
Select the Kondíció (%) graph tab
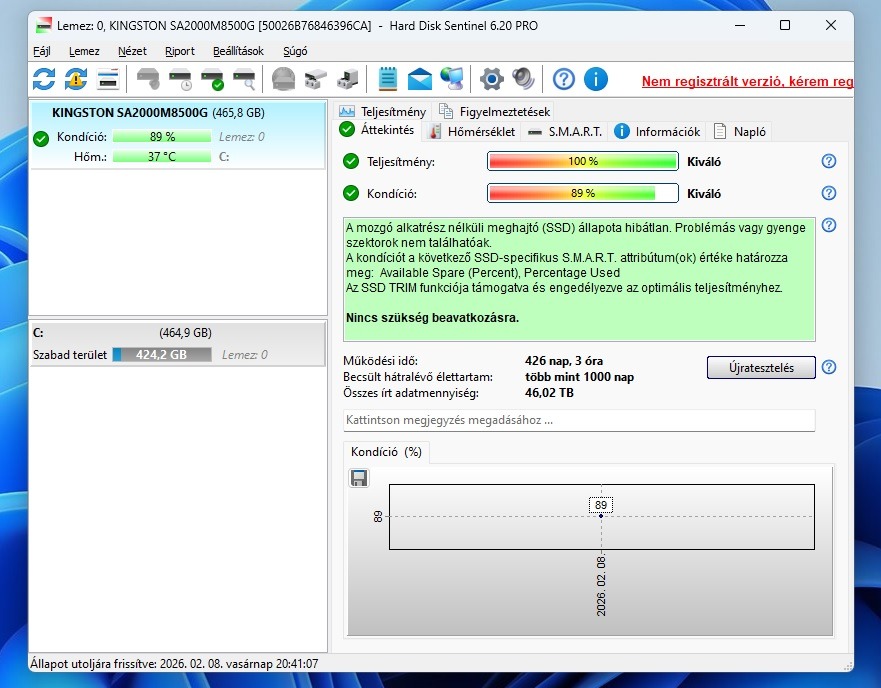click(386, 452)
